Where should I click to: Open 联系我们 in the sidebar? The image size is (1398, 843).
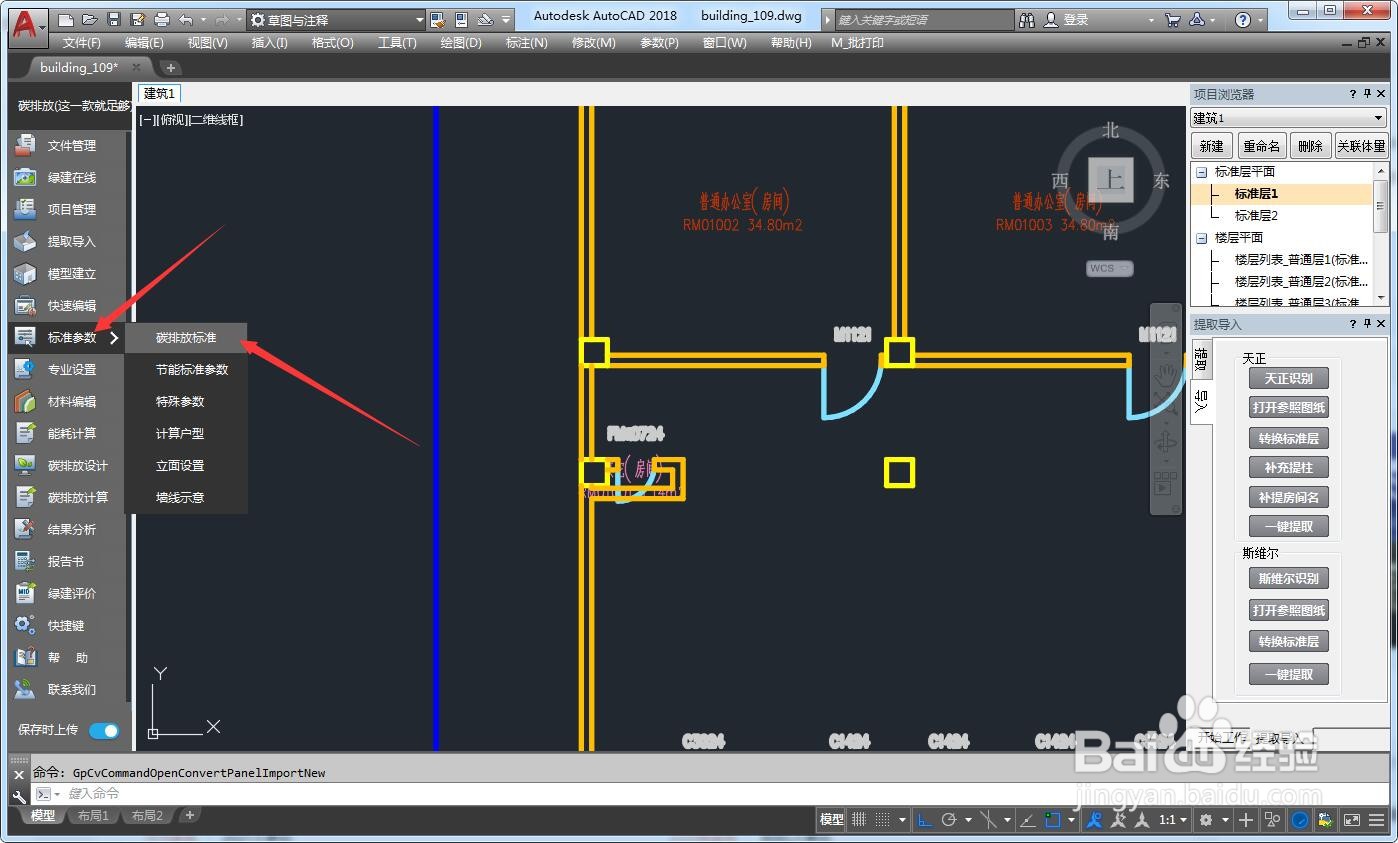[x=66, y=689]
